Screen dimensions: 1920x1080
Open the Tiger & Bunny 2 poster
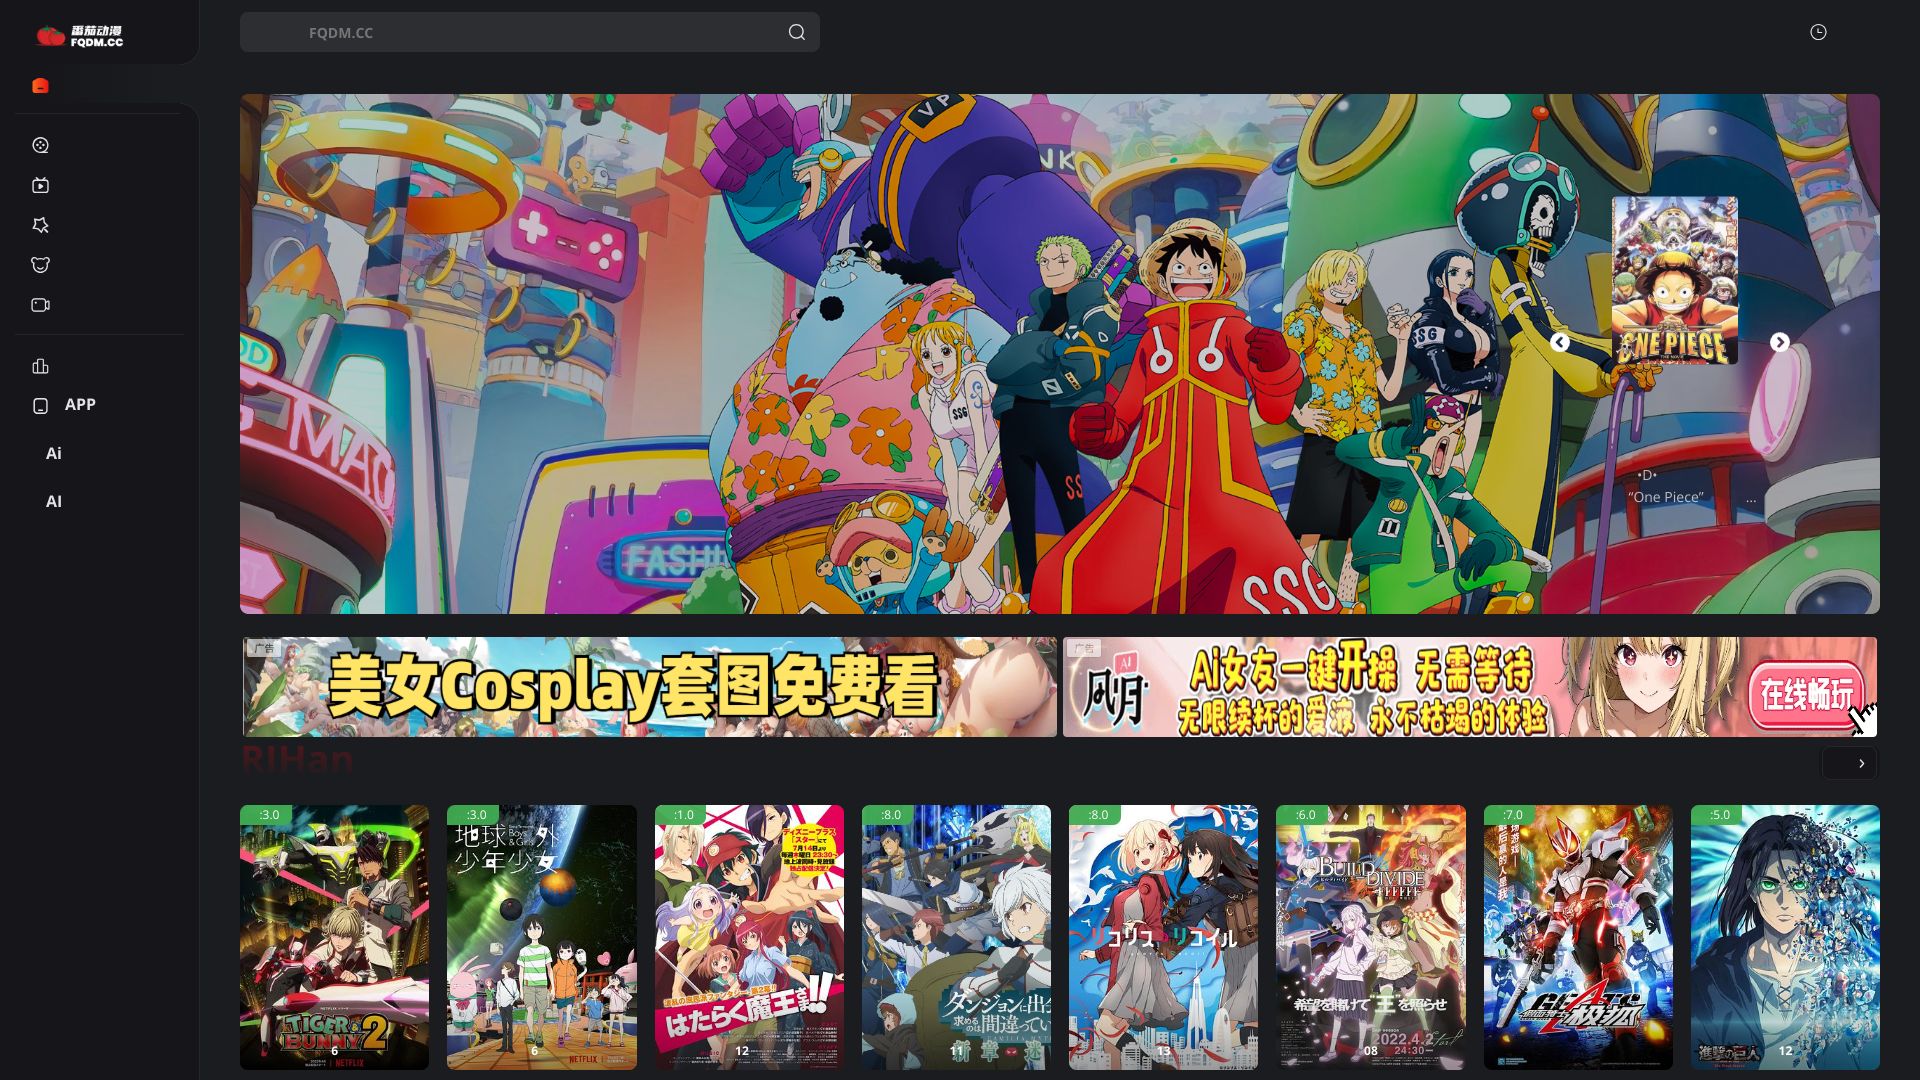334,937
